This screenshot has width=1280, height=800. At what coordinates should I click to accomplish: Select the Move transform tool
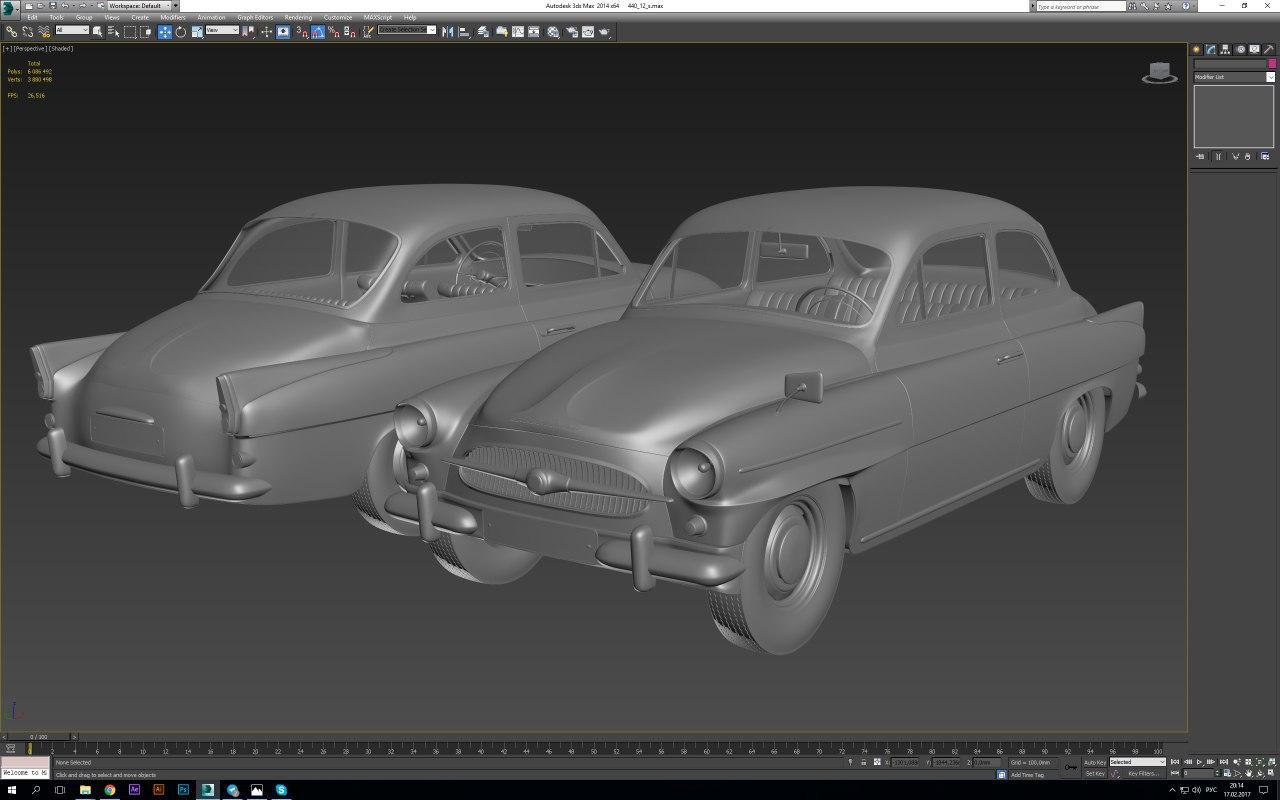pos(165,32)
